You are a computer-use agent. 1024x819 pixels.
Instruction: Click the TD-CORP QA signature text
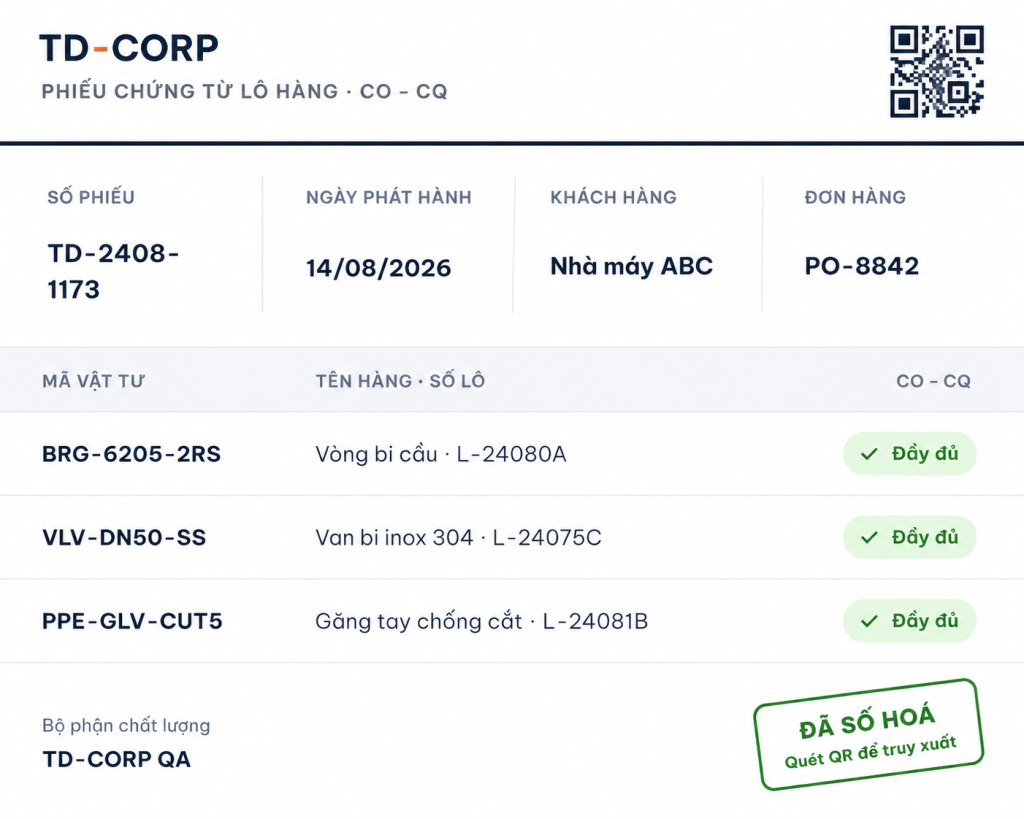116,759
